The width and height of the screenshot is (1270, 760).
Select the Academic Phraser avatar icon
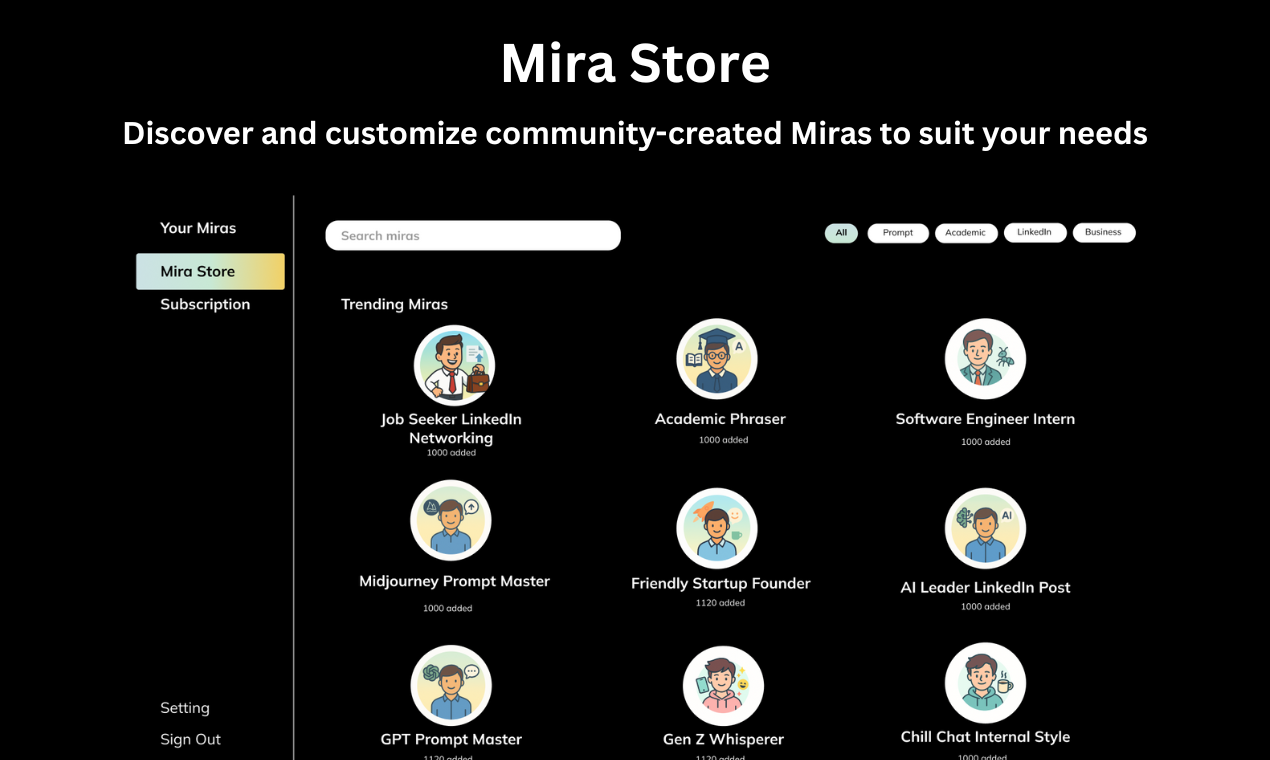pos(717,358)
